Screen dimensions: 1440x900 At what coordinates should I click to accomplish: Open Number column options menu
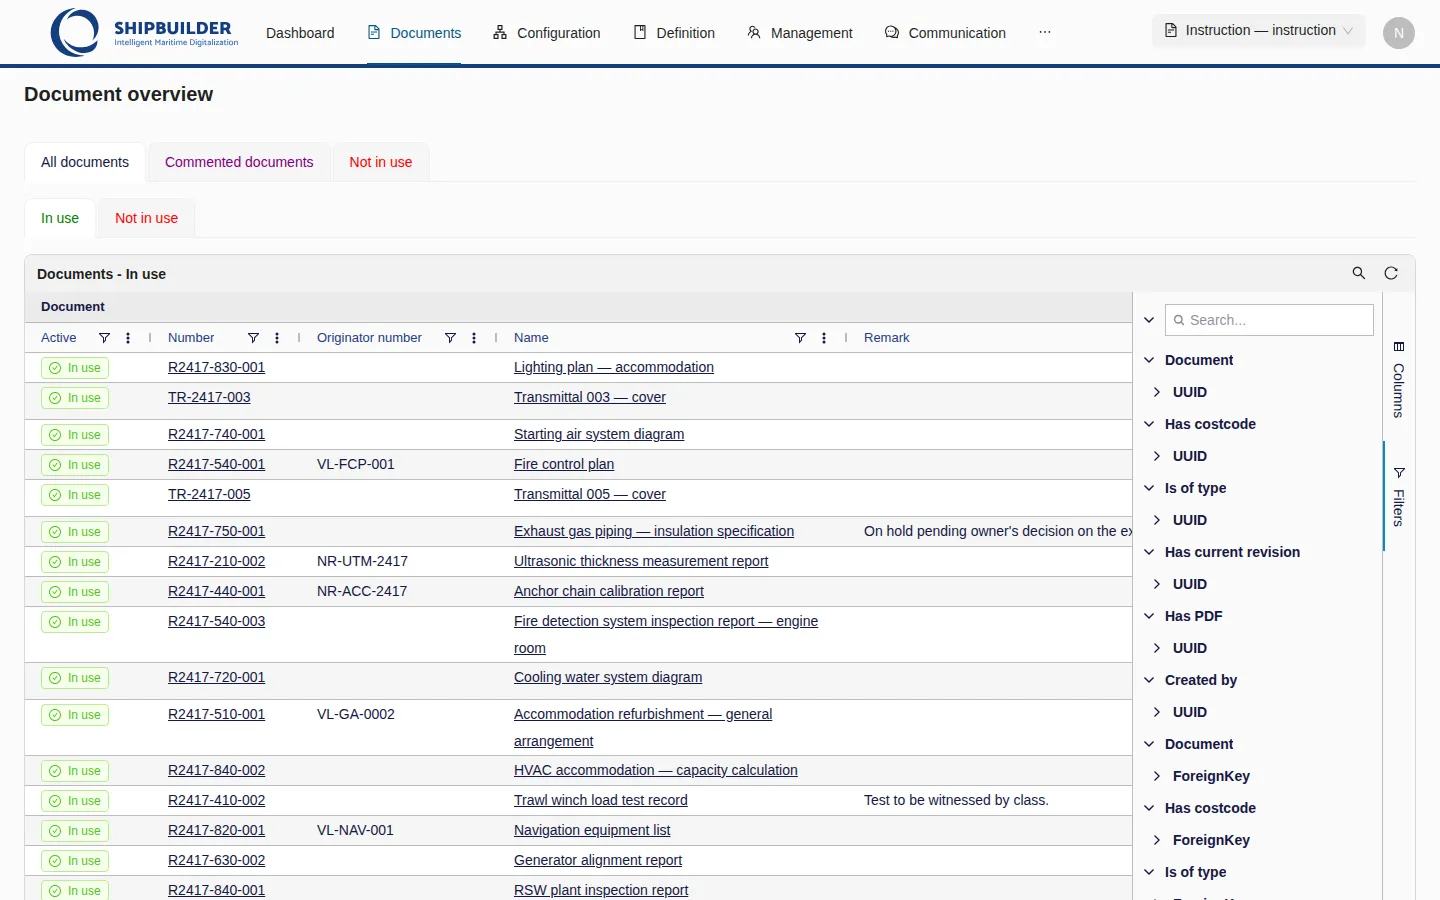(x=277, y=338)
